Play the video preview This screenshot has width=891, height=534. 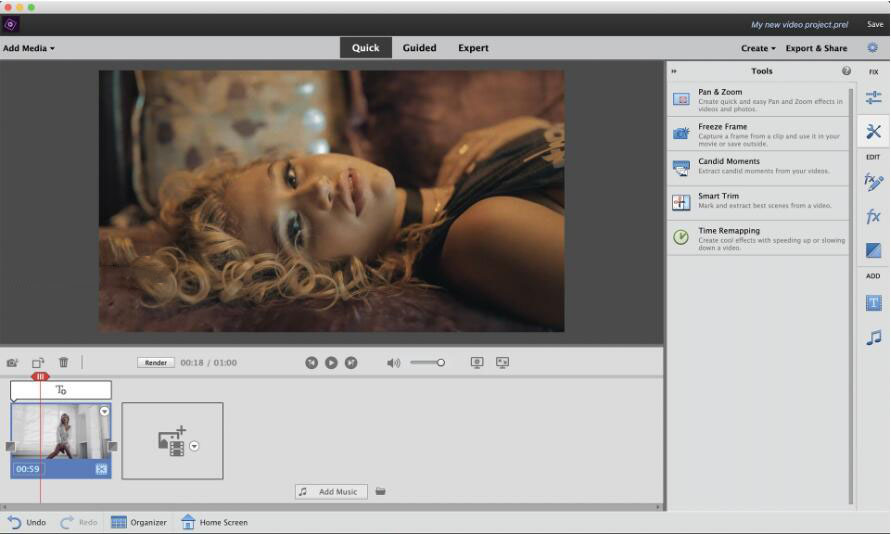point(331,362)
